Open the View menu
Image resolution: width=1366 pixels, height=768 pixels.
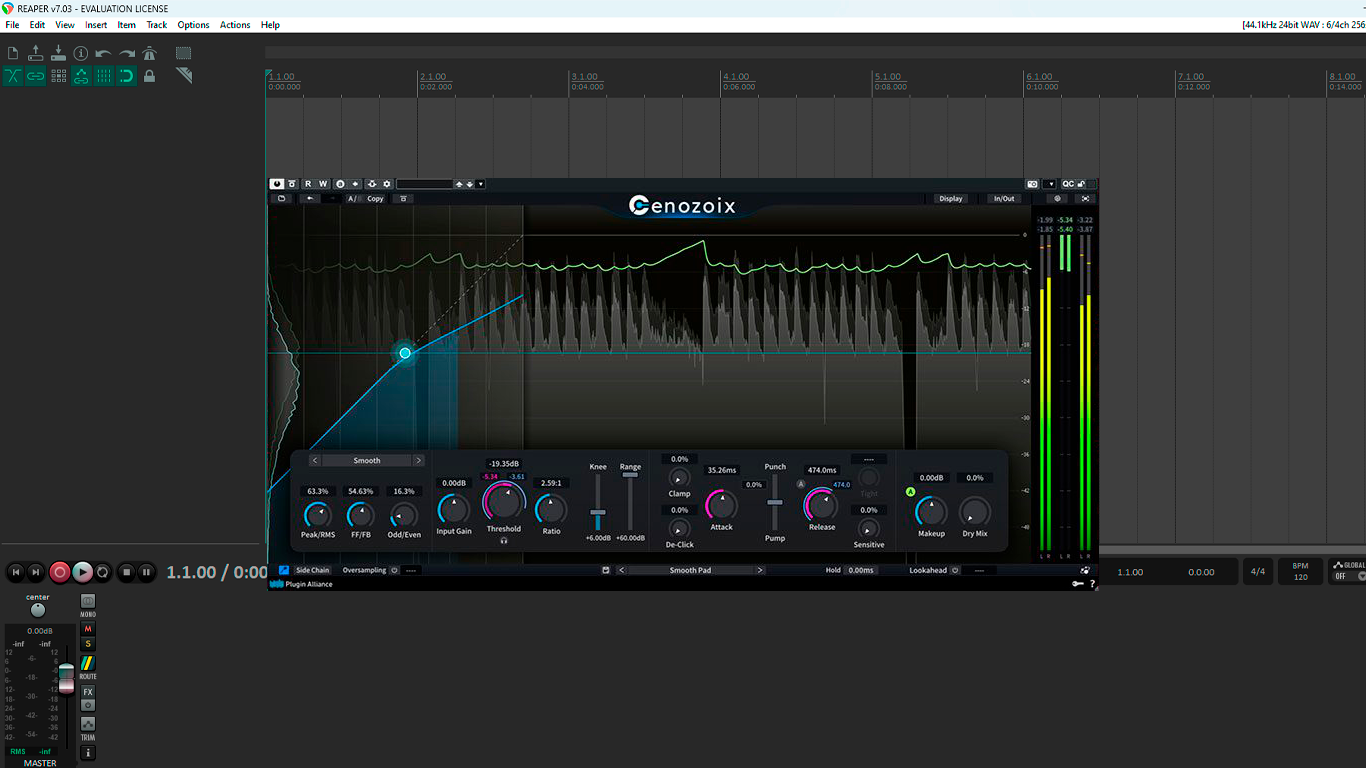pos(65,25)
